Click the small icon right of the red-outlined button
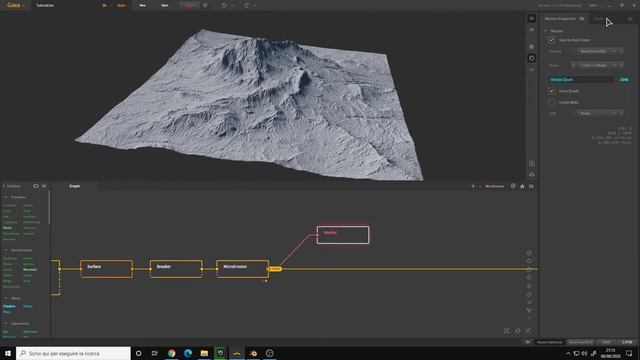The image size is (640, 360). click(205, 5)
